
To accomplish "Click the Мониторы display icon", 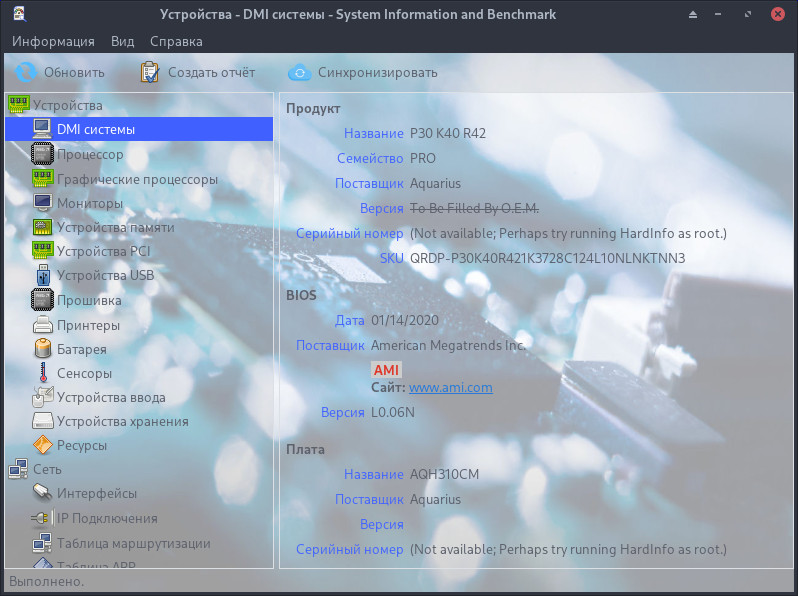I will click(x=42, y=203).
